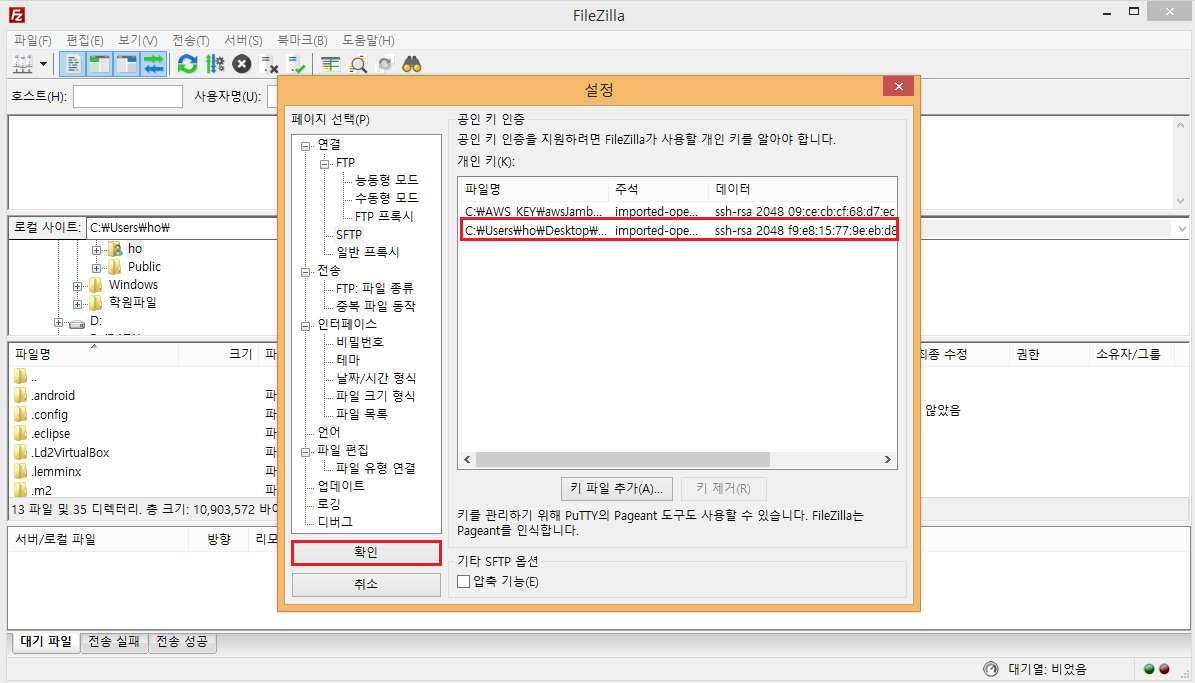Image resolution: width=1195 pixels, height=683 pixels.
Task: Open the filename filters icon
Action: 330,64
